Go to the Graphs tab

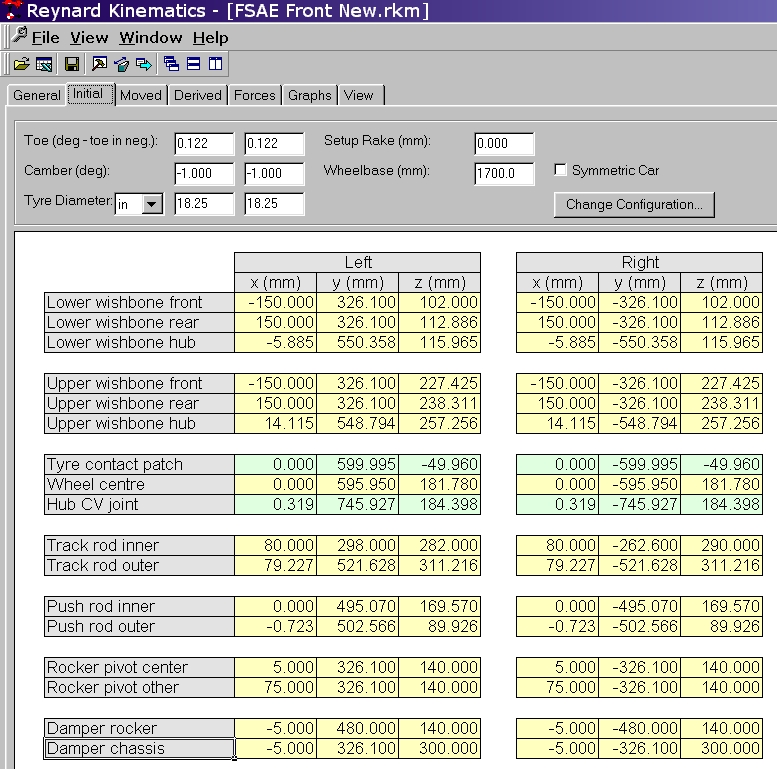[309, 95]
